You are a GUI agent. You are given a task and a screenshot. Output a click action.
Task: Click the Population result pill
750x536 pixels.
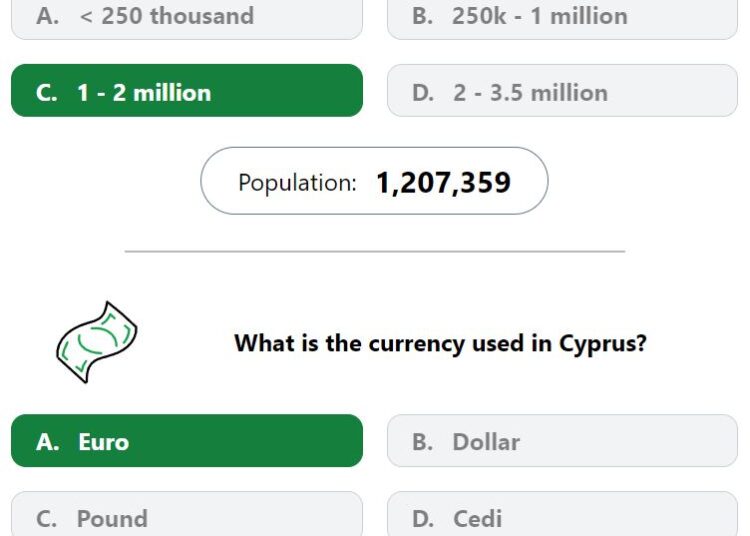click(x=375, y=181)
